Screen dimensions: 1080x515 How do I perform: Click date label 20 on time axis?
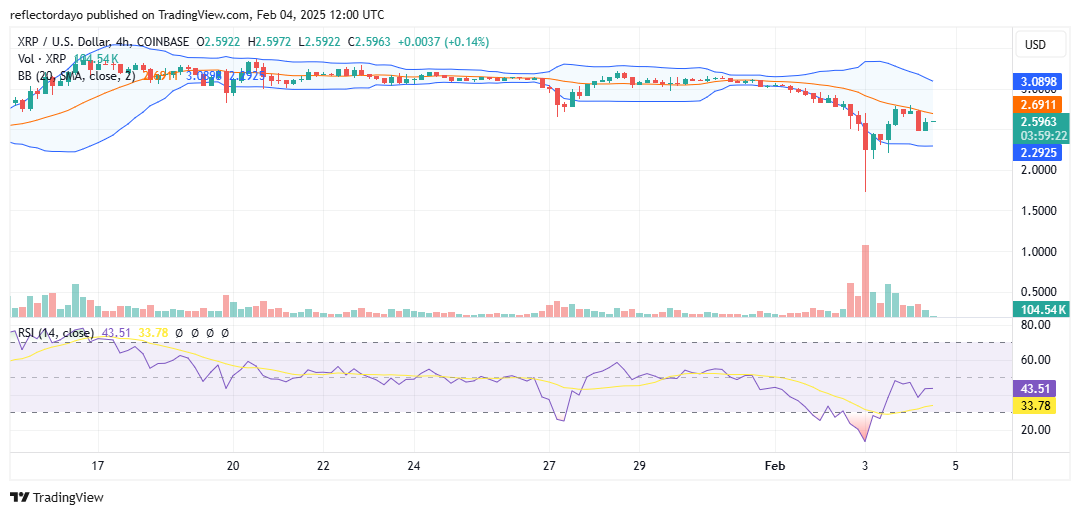[233, 465]
